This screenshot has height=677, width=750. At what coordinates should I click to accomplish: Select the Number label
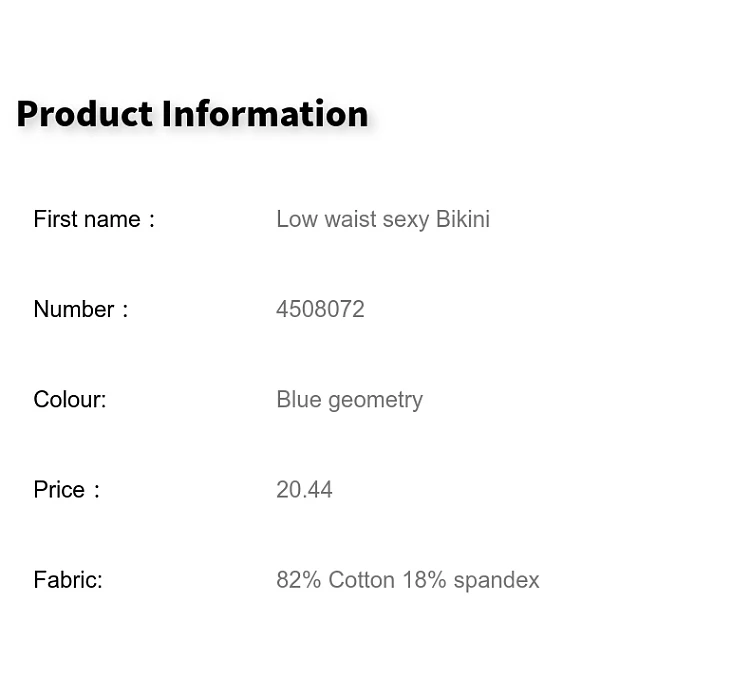81,309
